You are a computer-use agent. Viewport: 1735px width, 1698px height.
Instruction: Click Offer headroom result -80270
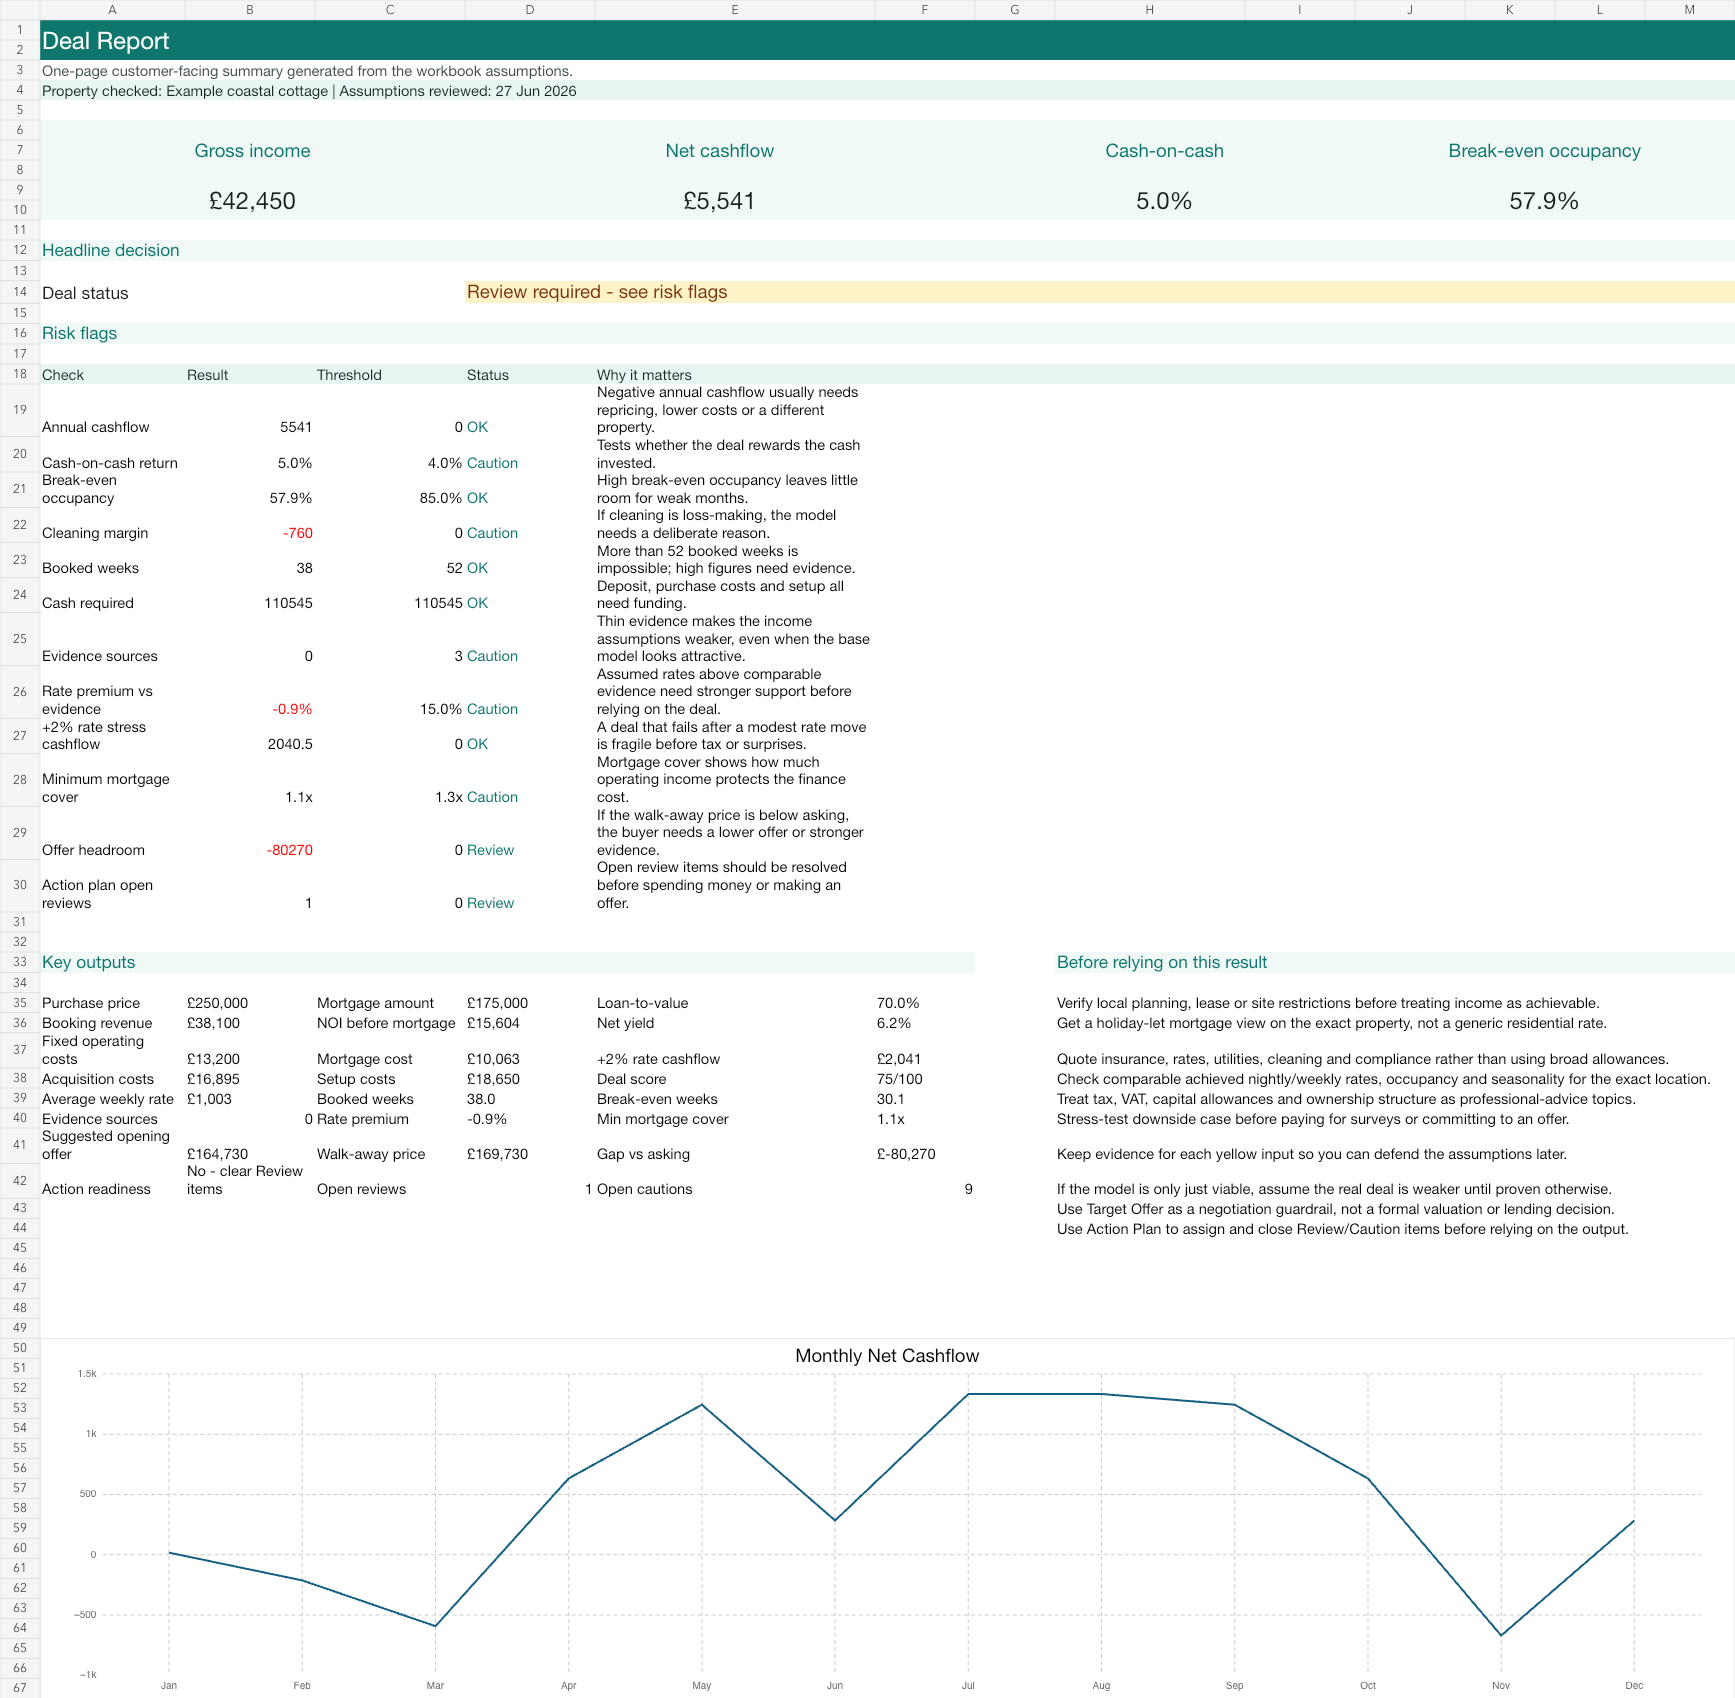click(x=289, y=850)
